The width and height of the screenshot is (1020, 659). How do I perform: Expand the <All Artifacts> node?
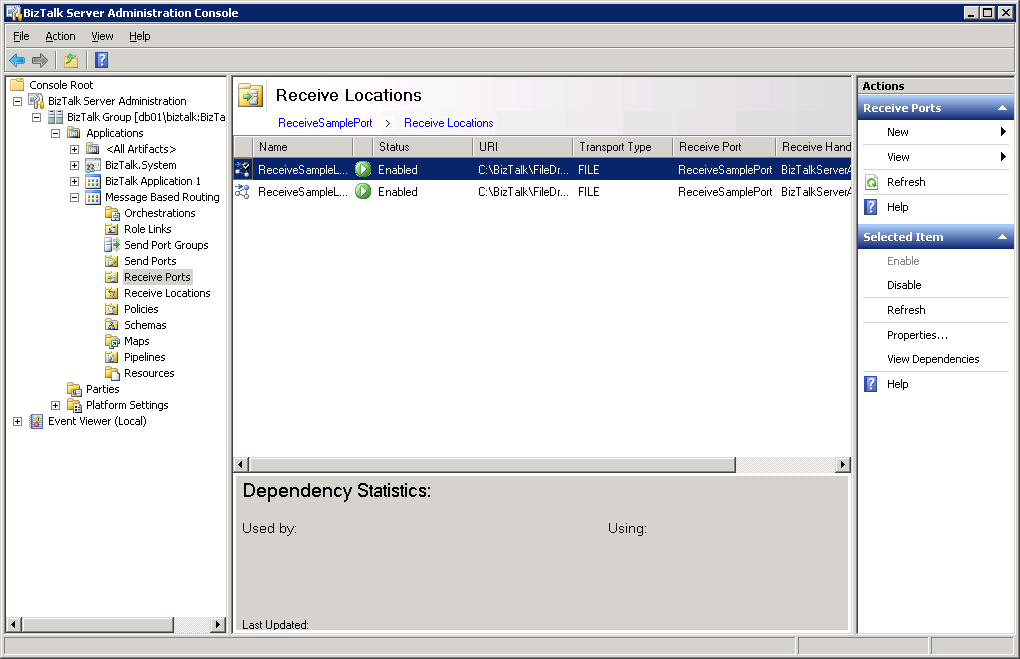74,149
